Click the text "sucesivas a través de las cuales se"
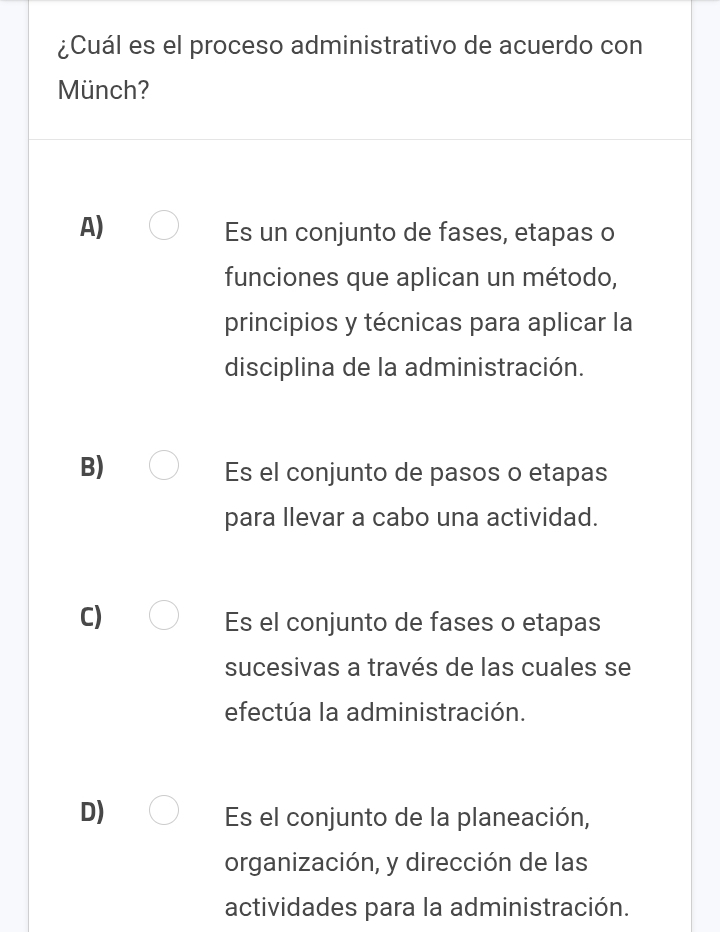 pyautogui.click(x=428, y=667)
